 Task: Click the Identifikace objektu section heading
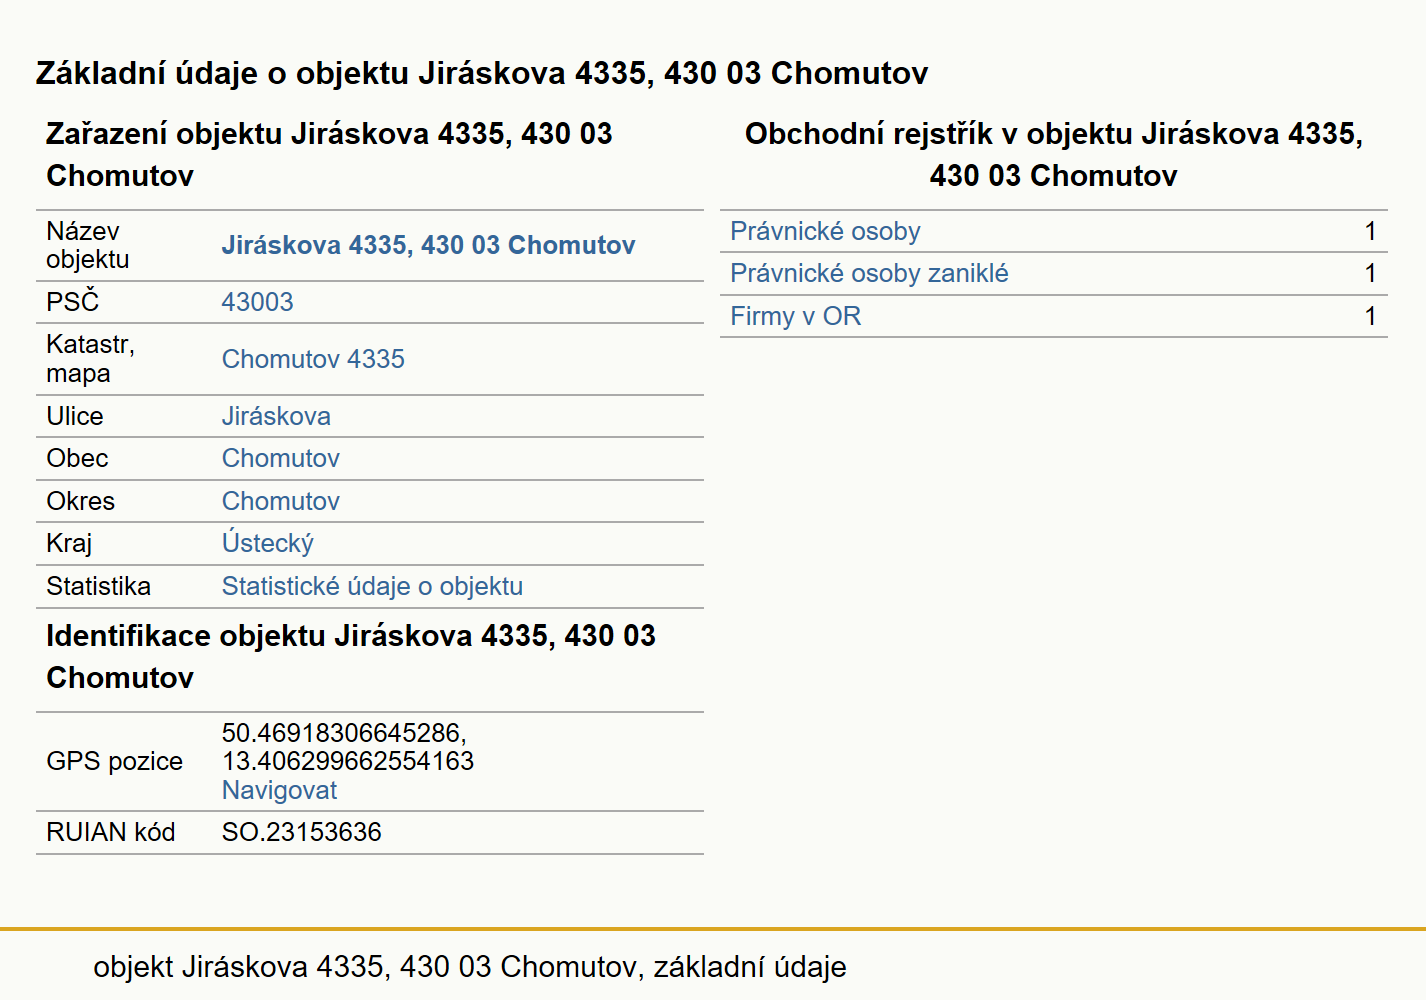[351, 656]
